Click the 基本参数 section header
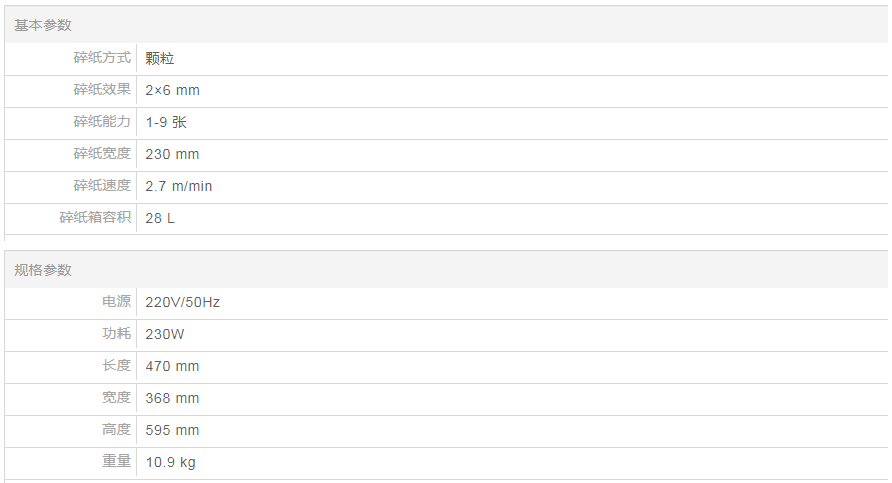The width and height of the screenshot is (892, 483). click(x=43, y=25)
